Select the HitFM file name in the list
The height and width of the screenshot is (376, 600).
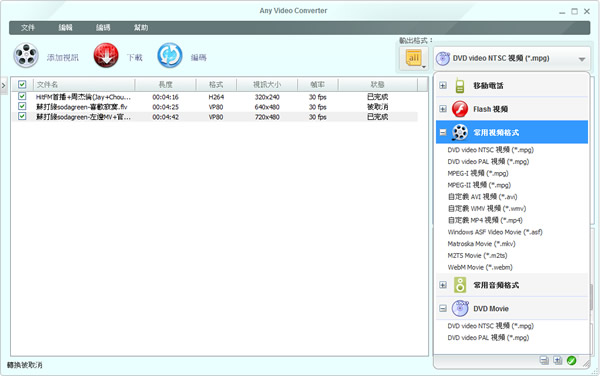pos(83,97)
